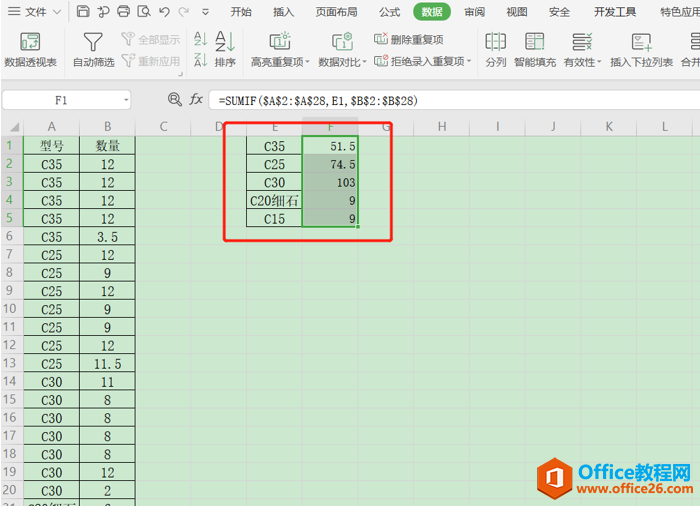Select column K header
Viewport: 700px width, 506px height.
[609, 127]
